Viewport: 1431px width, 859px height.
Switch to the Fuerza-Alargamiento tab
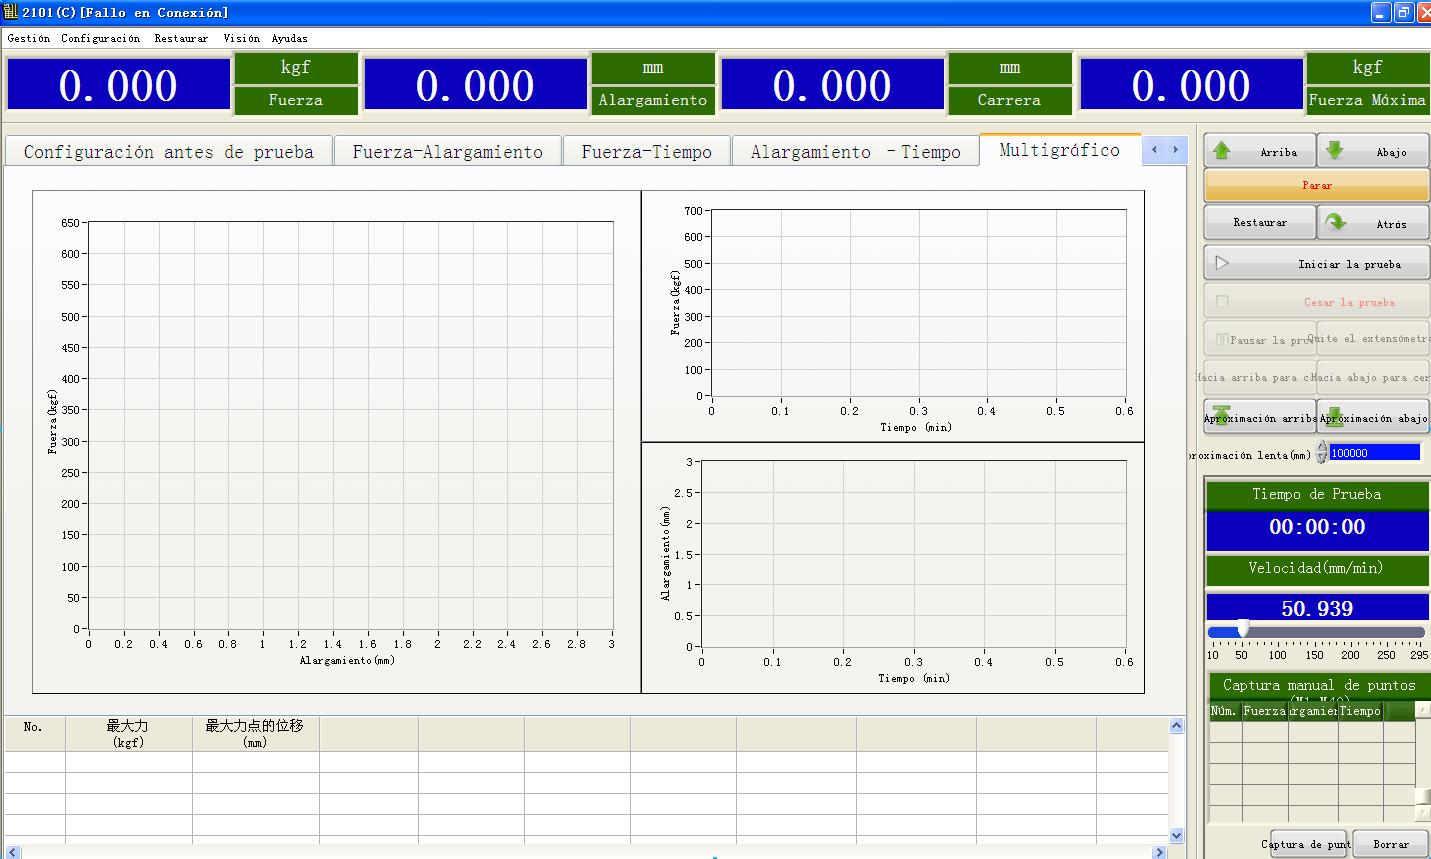point(447,152)
